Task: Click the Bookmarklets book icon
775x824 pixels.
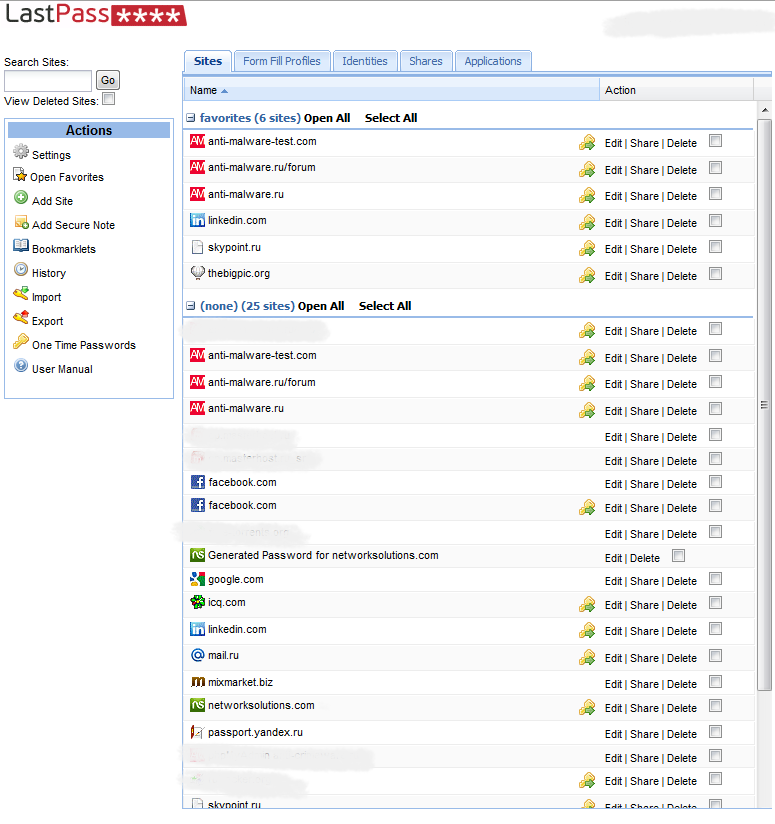Action: point(21,246)
